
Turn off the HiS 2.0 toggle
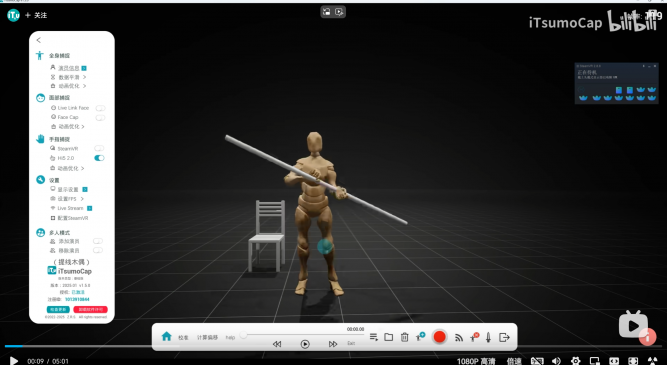(99, 158)
